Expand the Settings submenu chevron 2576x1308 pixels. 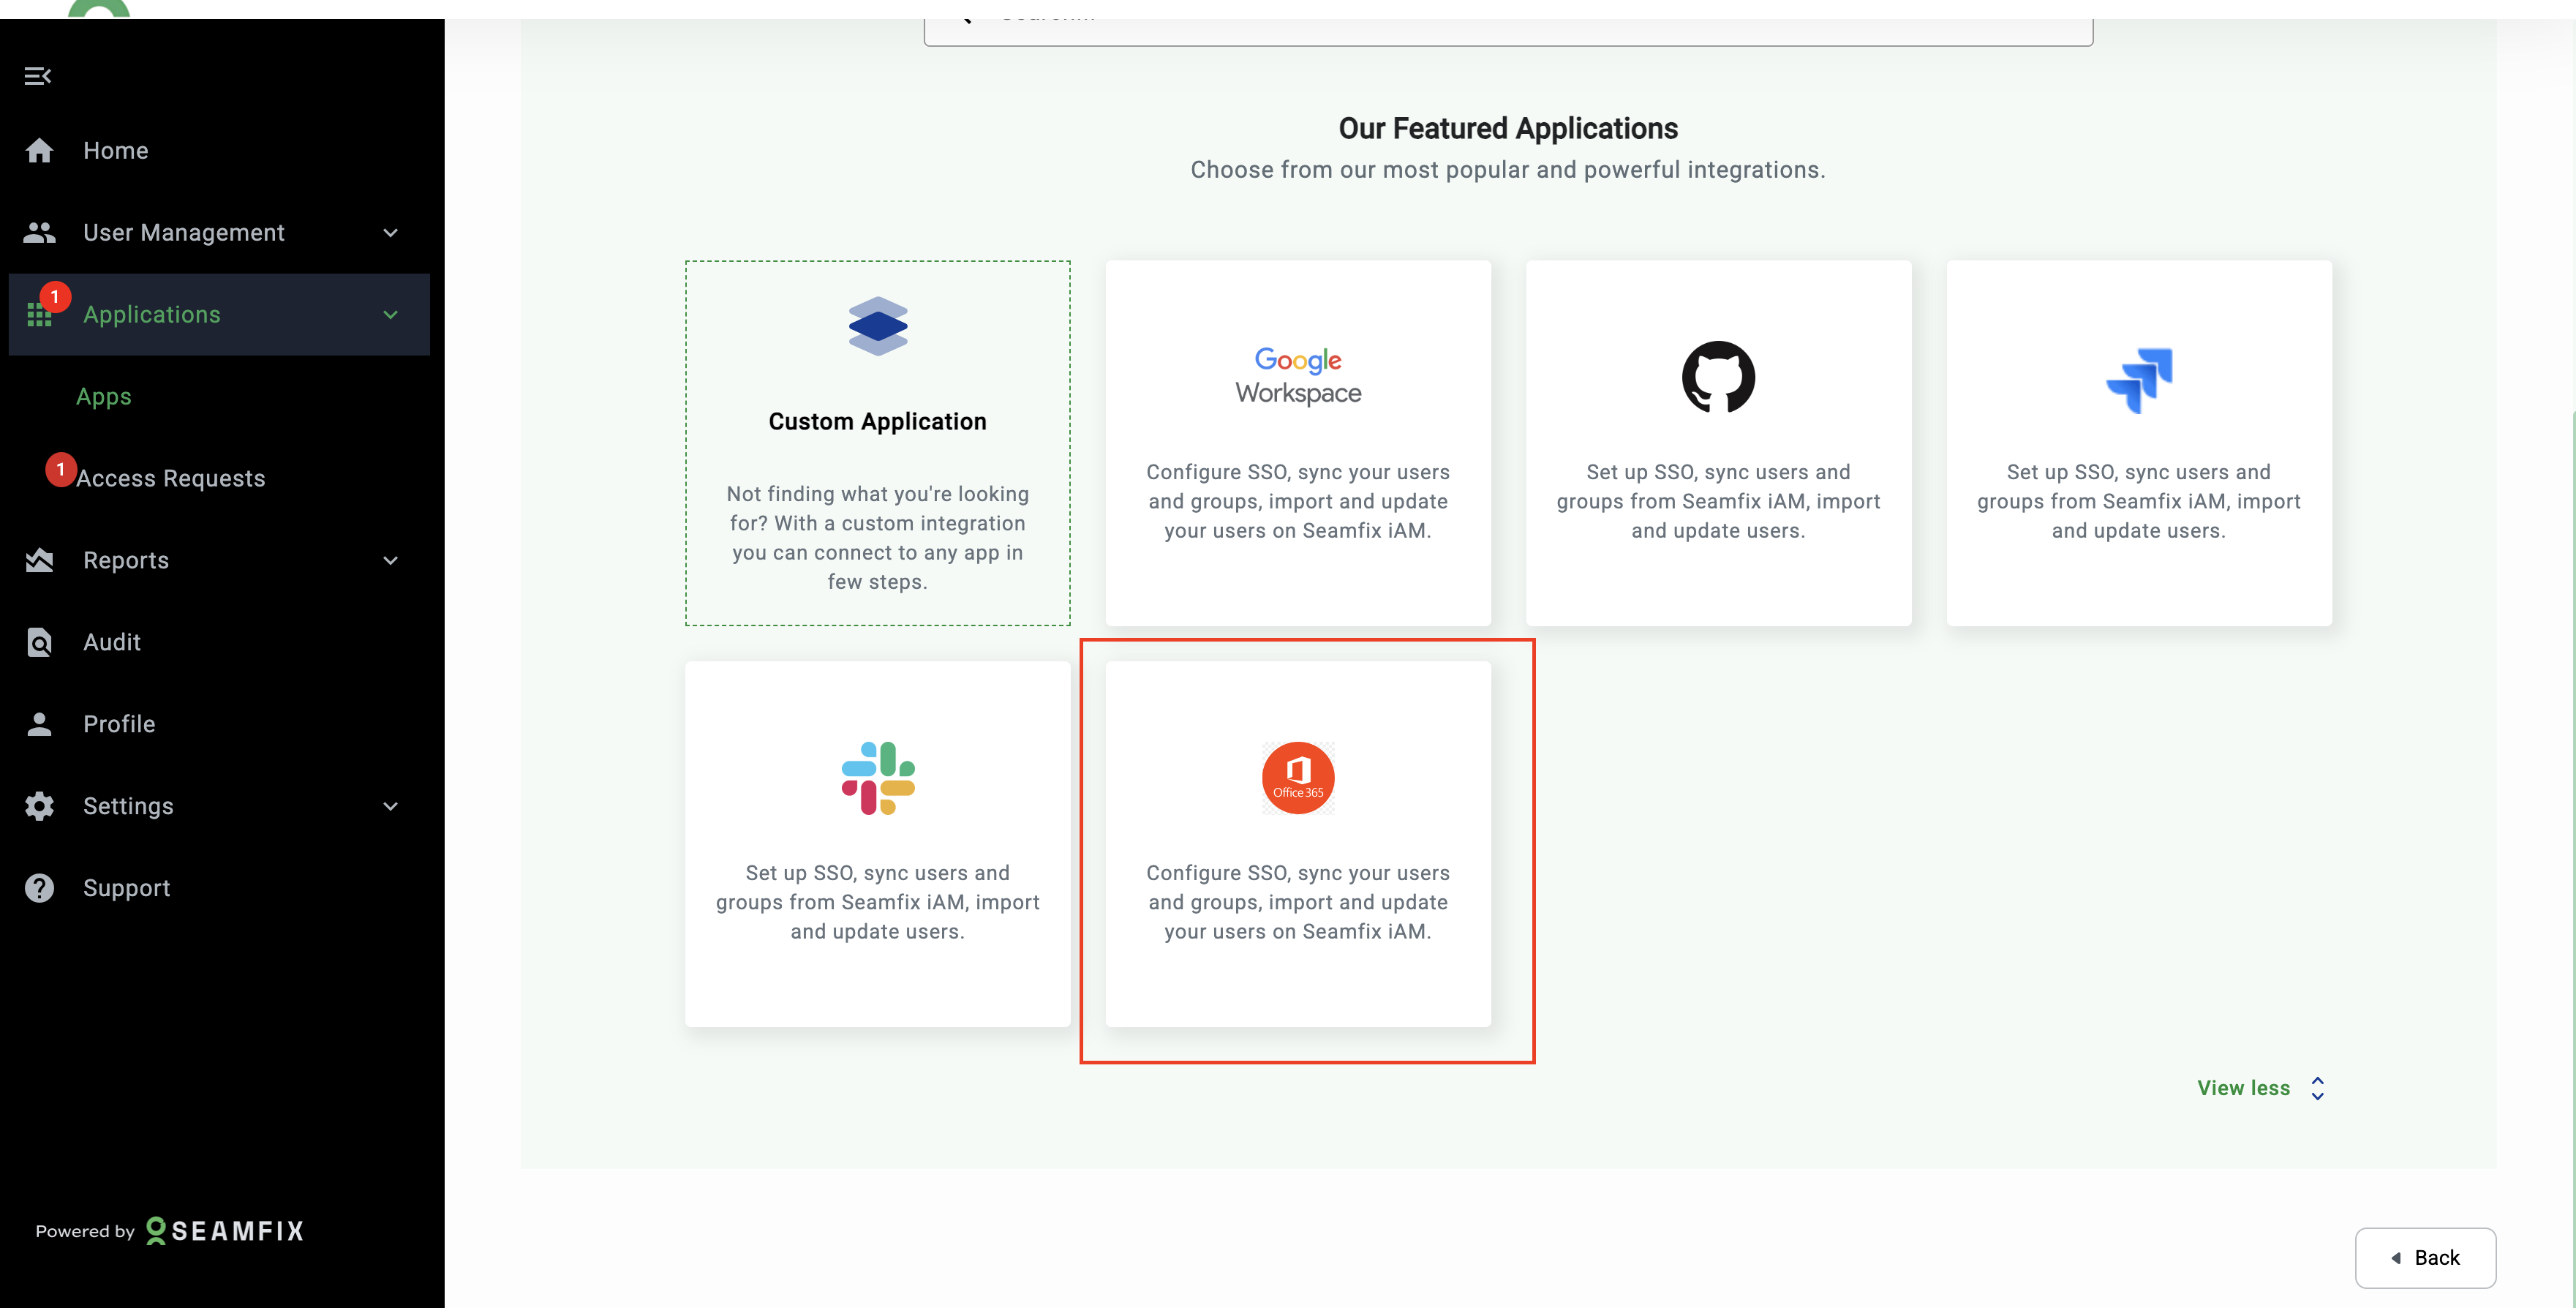(390, 806)
